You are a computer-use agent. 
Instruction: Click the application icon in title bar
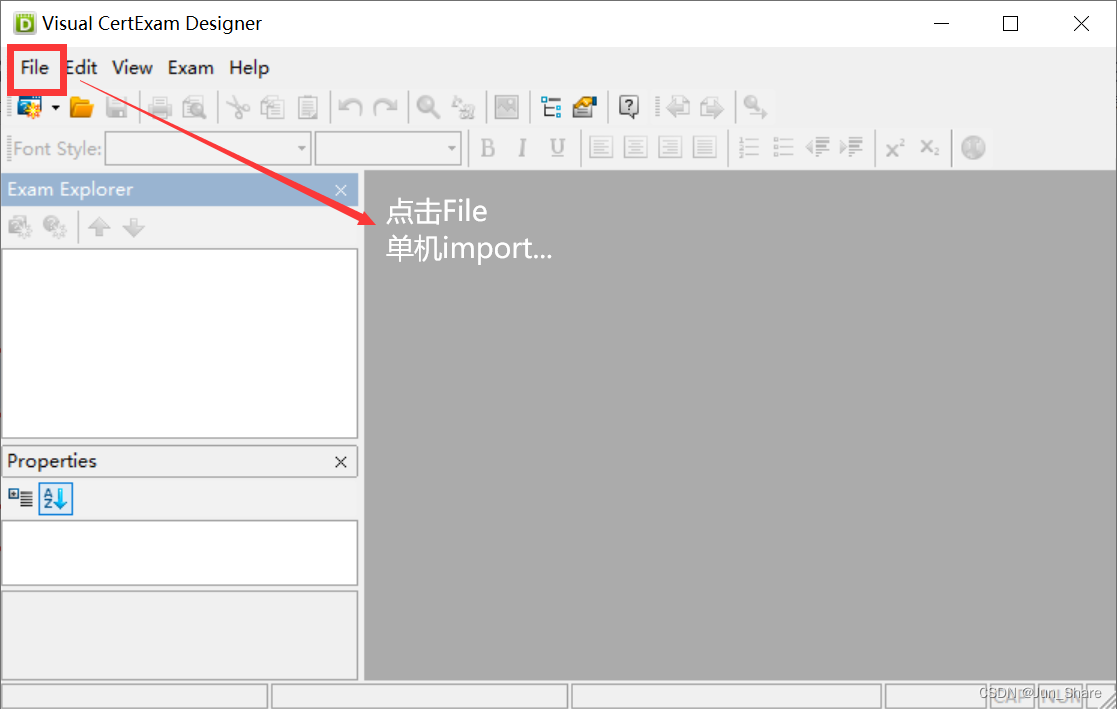(x=25, y=24)
